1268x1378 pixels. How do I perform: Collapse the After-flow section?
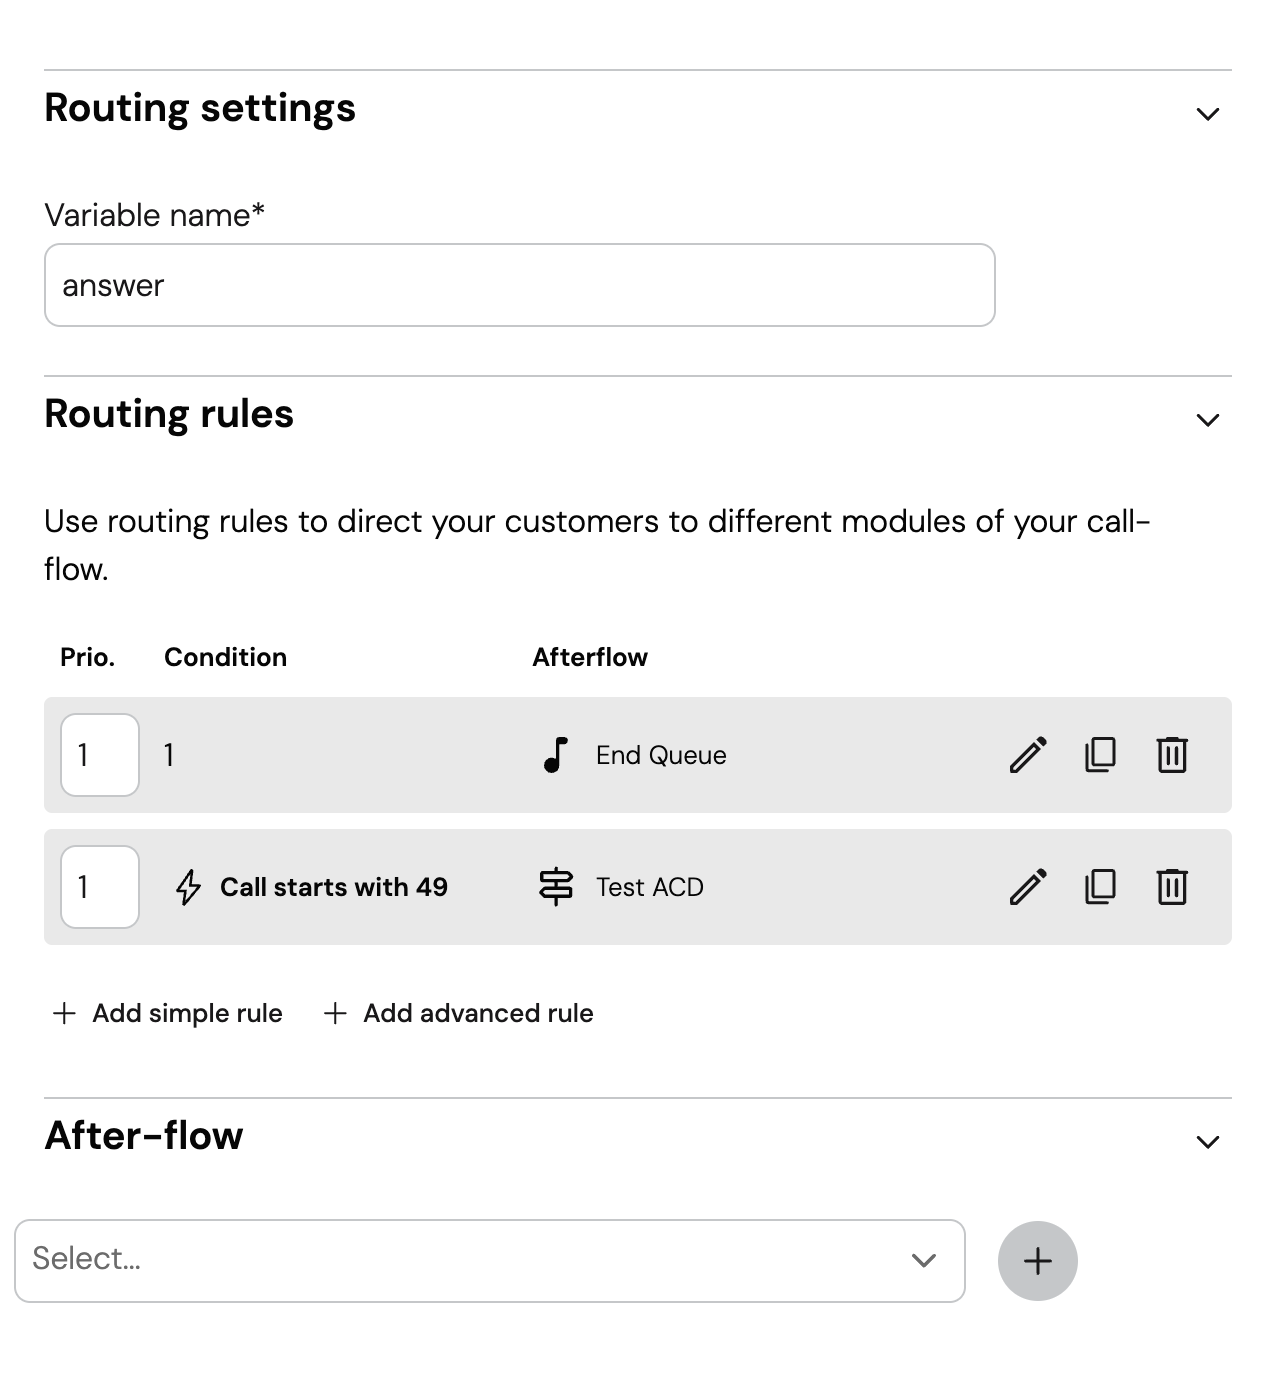[1207, 1142]
